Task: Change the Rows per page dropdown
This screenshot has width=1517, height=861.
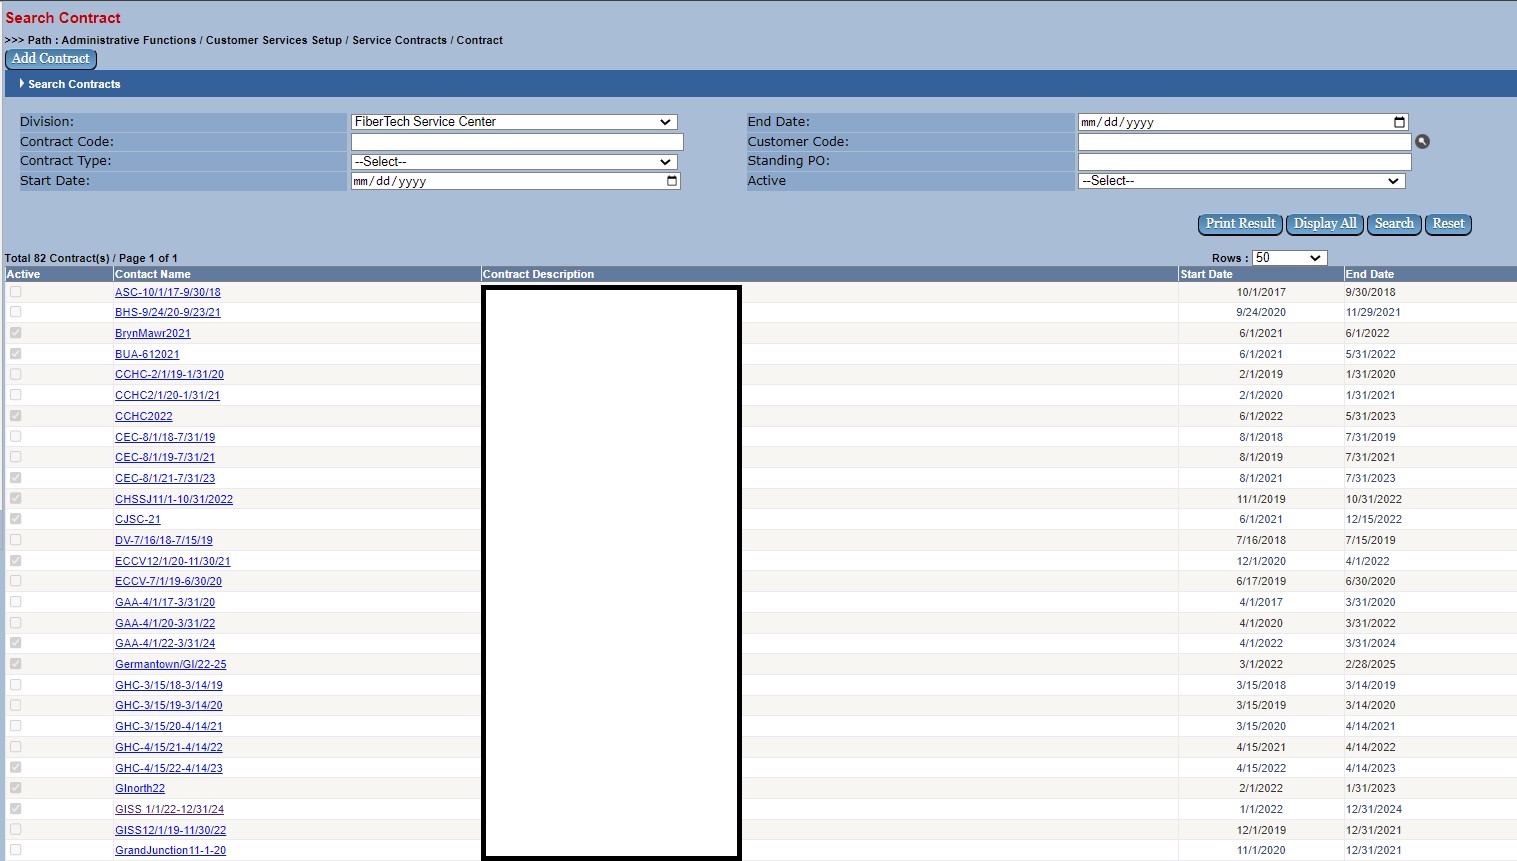Action: tap(1289, 258)
